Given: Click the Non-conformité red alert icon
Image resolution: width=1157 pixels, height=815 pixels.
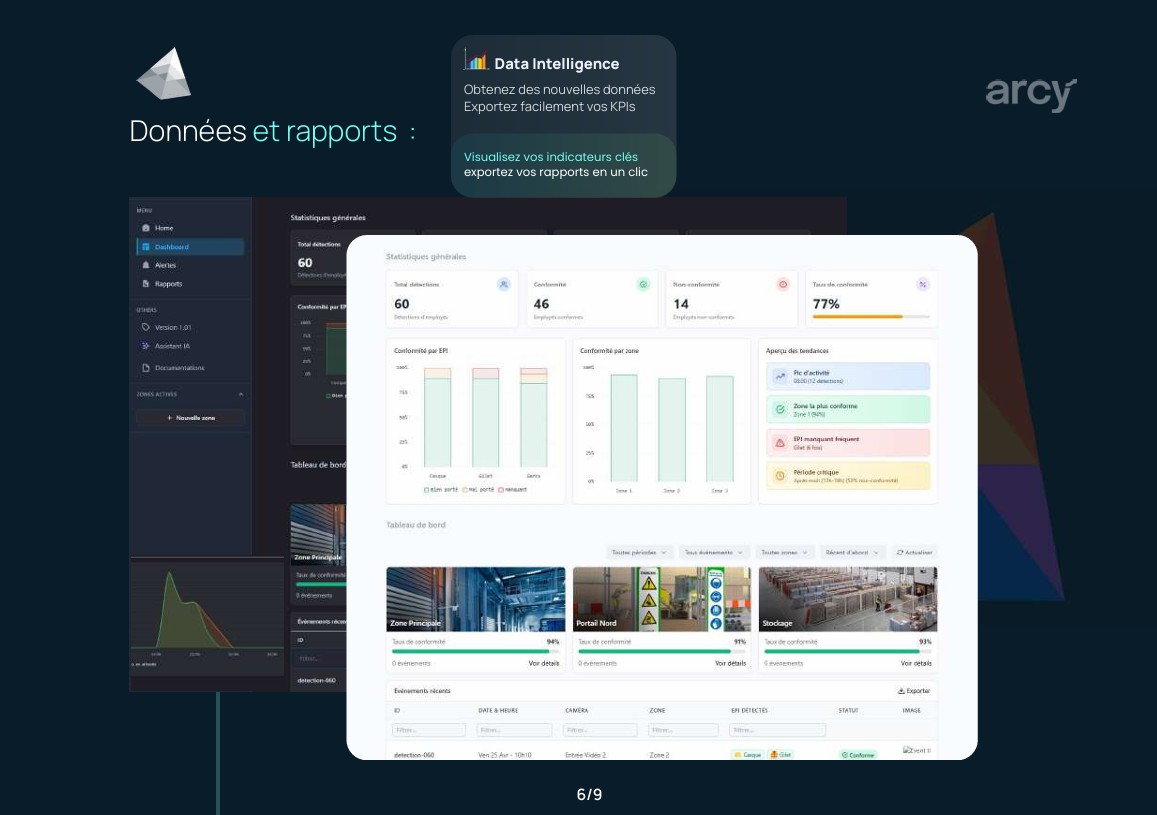Looking at the screenshot, I should [783, 284].
